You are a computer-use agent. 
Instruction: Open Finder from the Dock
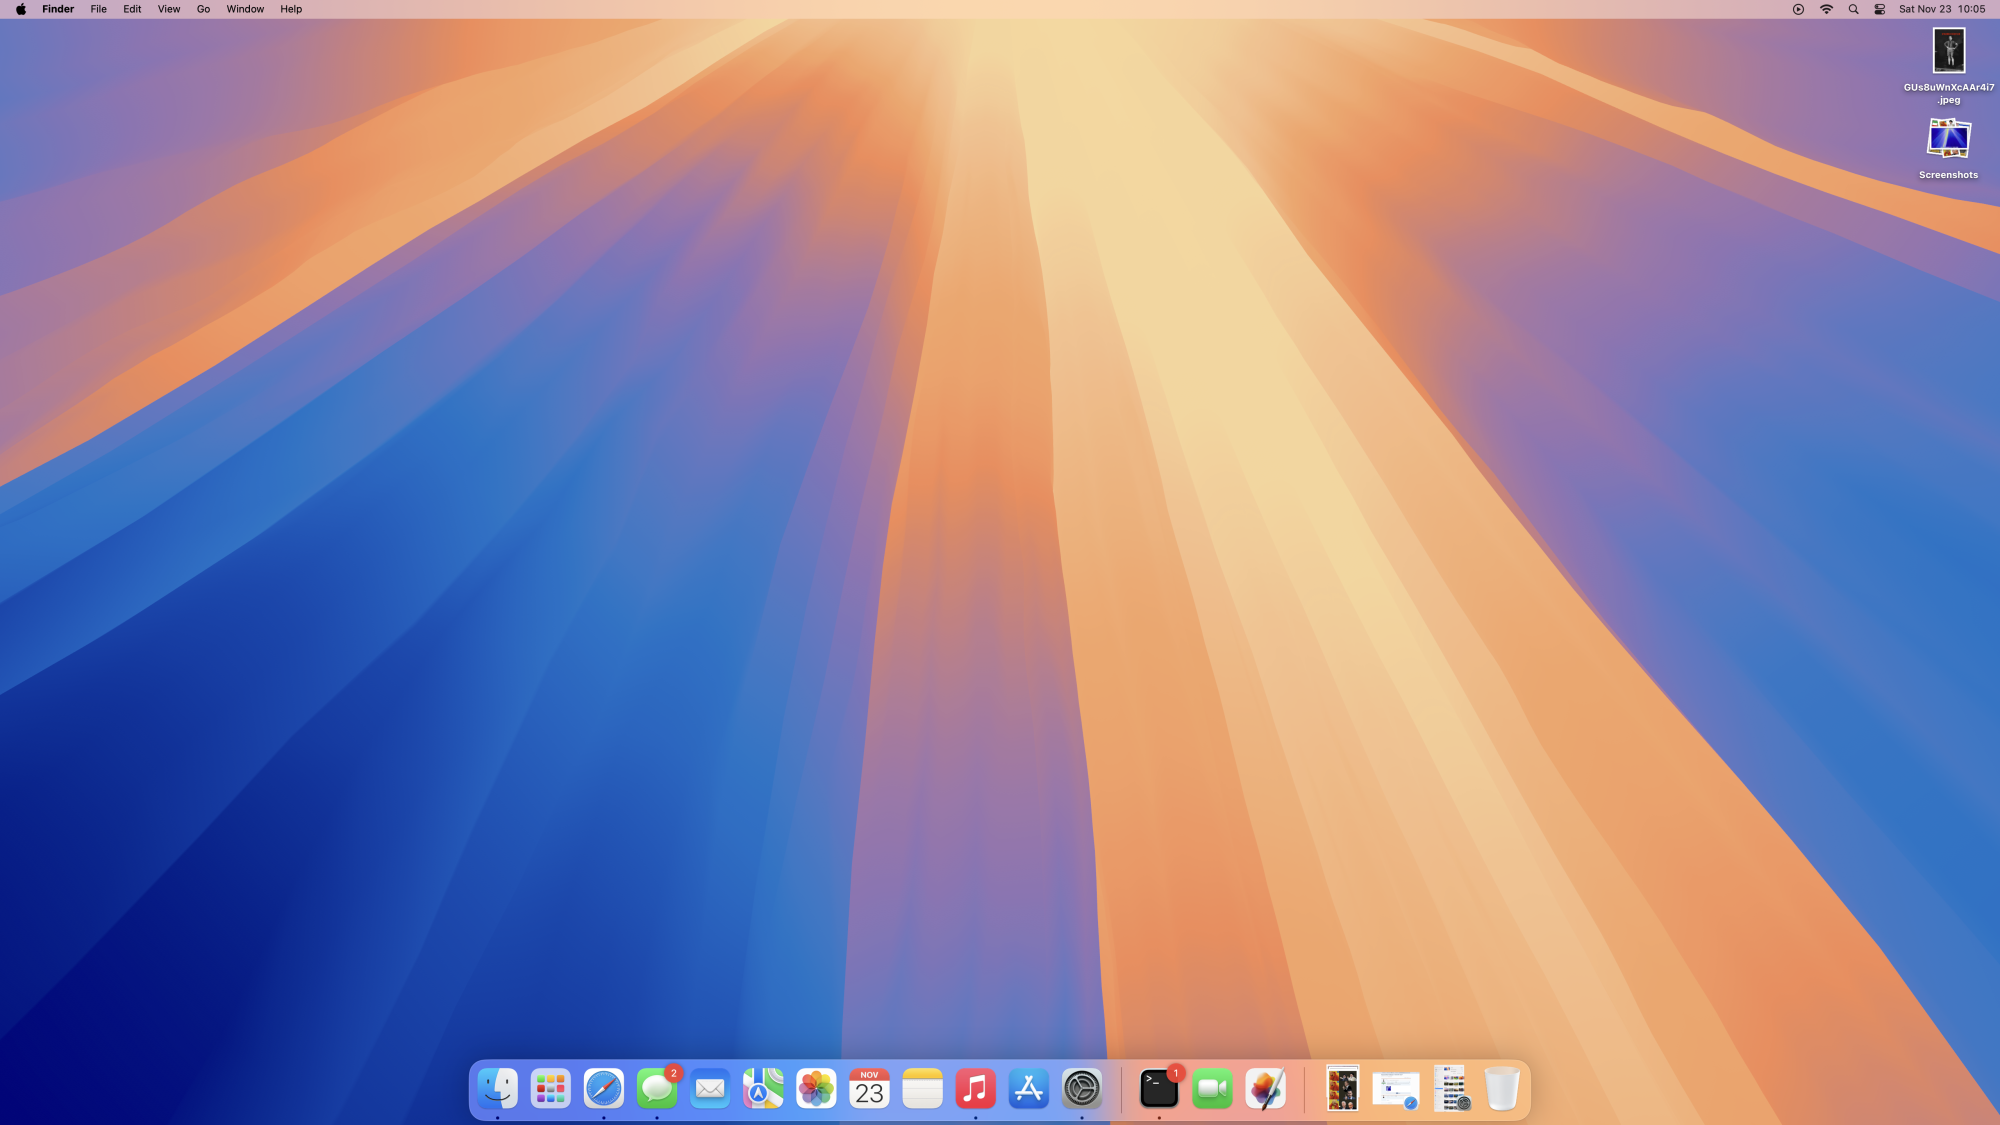pyautogui.click(x=497, y=1089)
